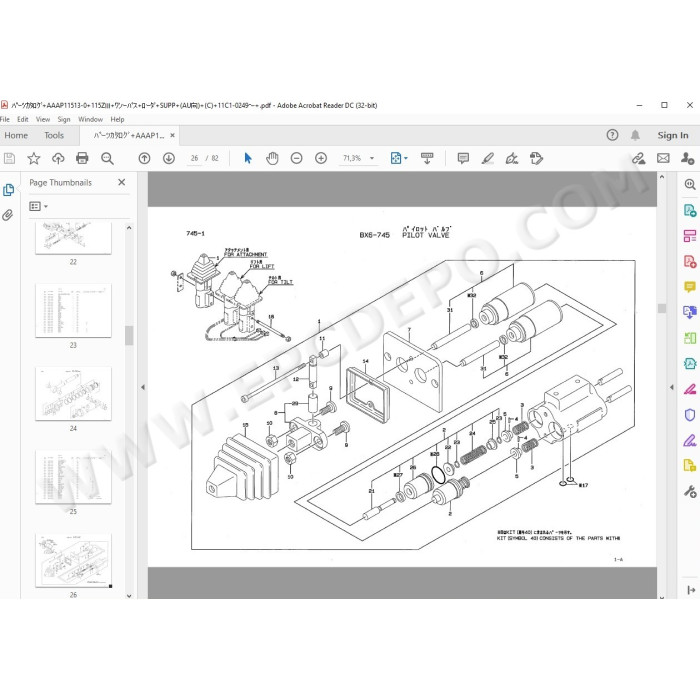This screenshot has width=700, height=700.
Task: Open the find text magnifier tool
Action: tap(107, 158)
